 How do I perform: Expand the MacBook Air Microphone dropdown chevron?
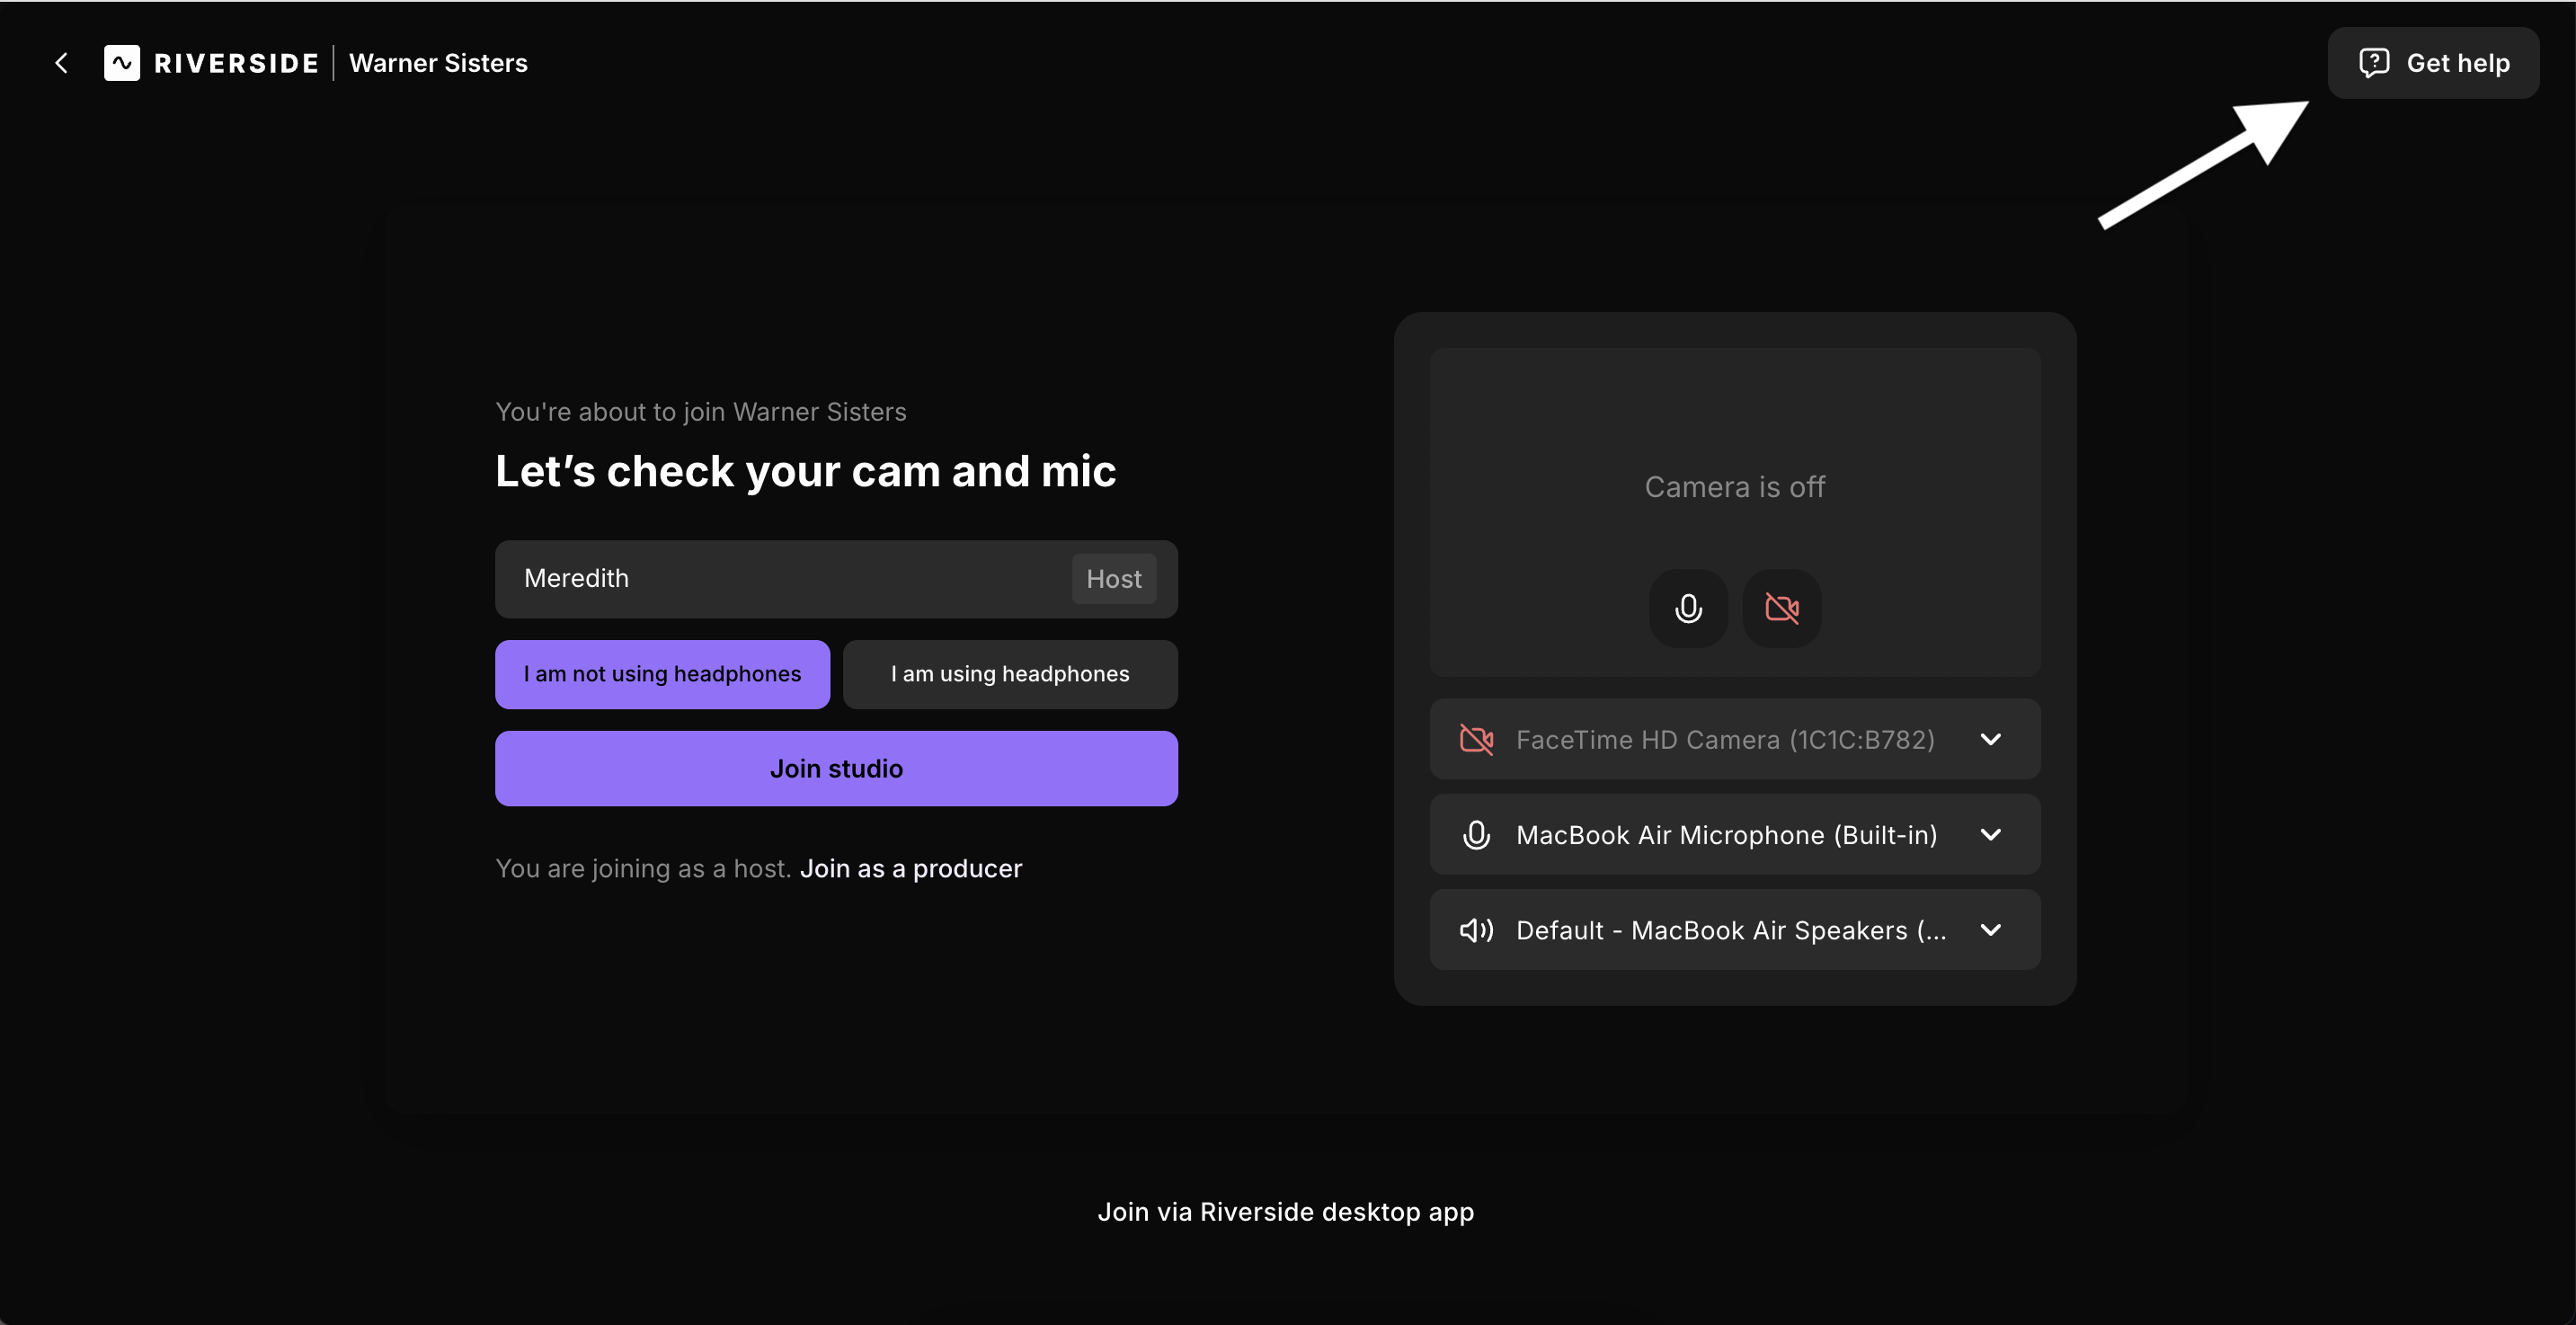pos(1990,835)
